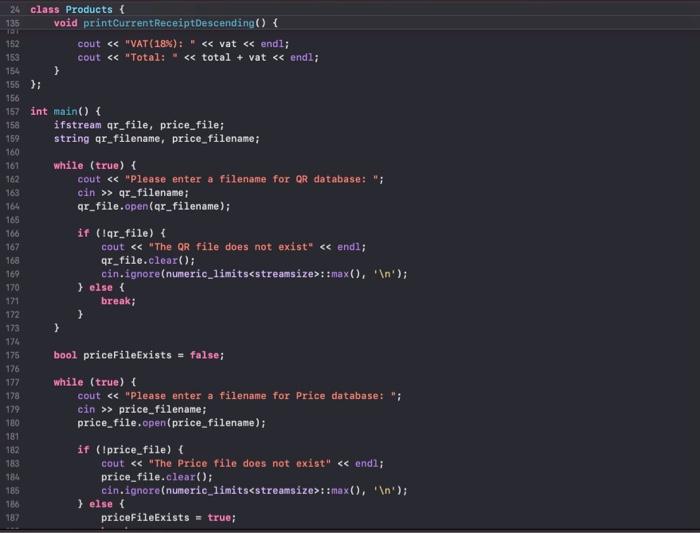Screen dimensions: 700x533
Task: Click price_filename on line 179
Action: click(x=160, y=409)
